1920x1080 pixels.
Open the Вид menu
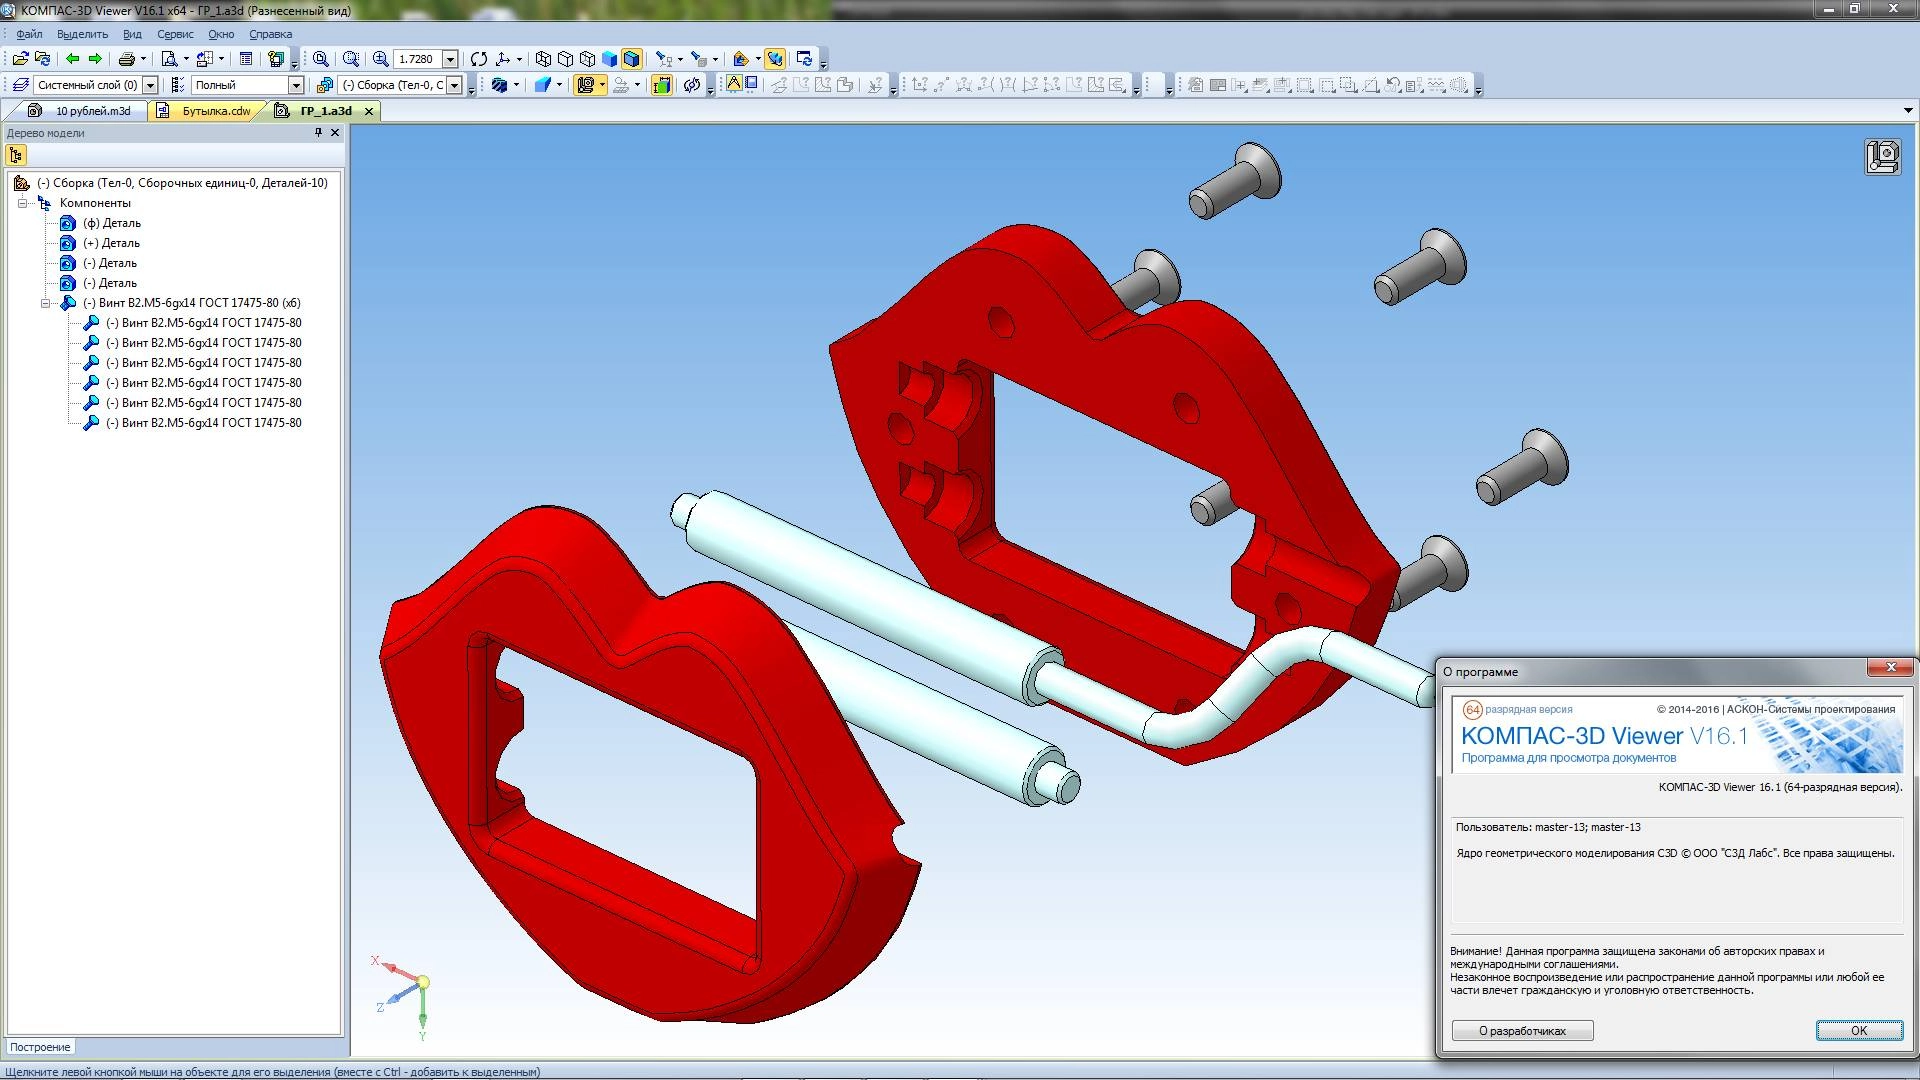click(132, 34)
